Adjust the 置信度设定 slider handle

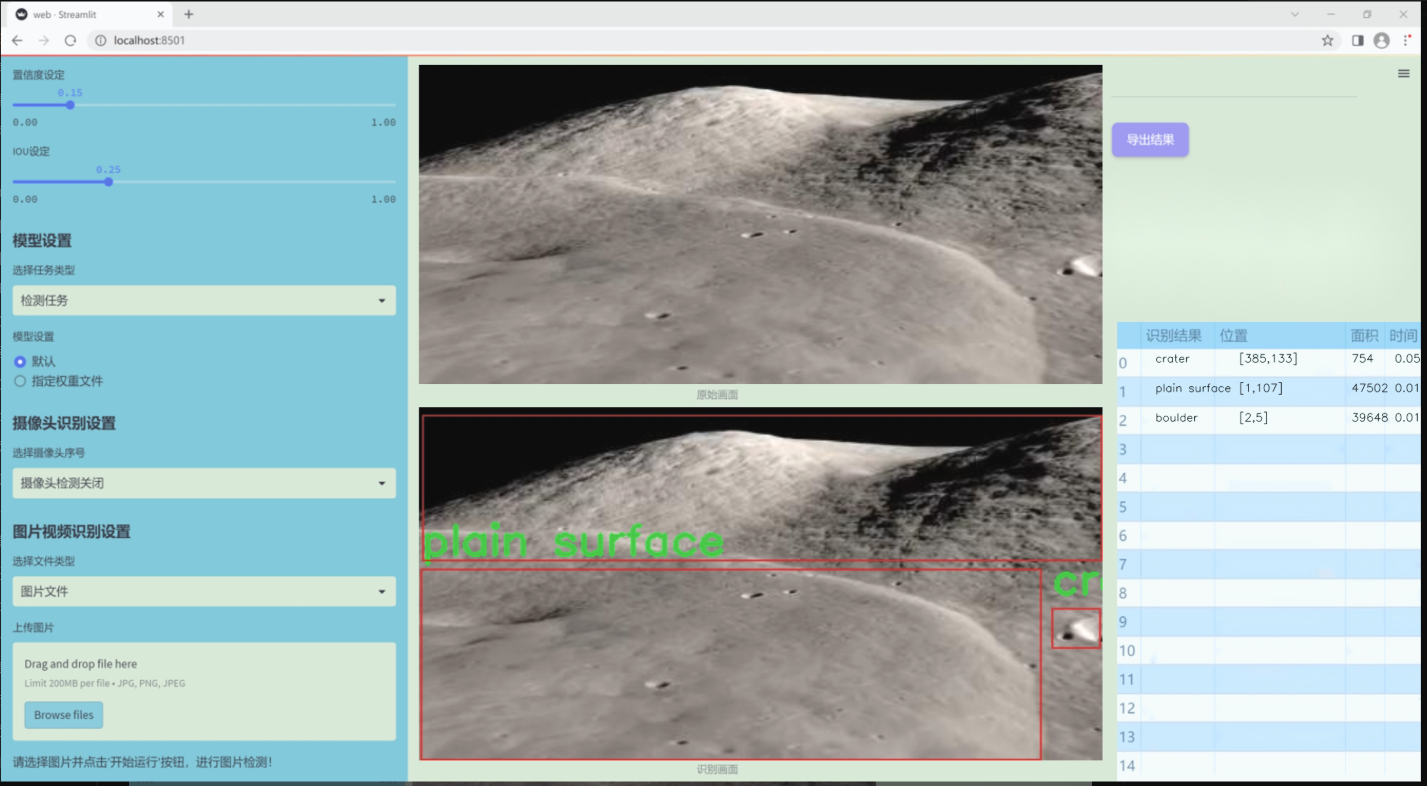(70, 104)
